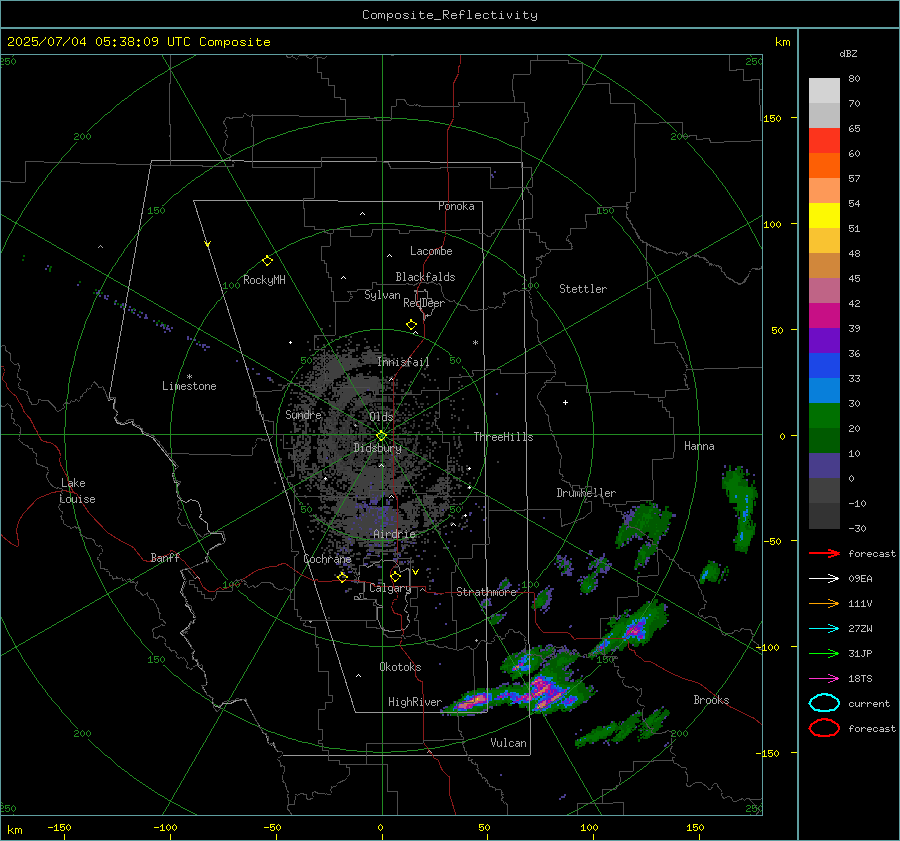The height and width of the screenshot is (841, 900).
Task: Click the Sylvan label
Action: point(382,296)
